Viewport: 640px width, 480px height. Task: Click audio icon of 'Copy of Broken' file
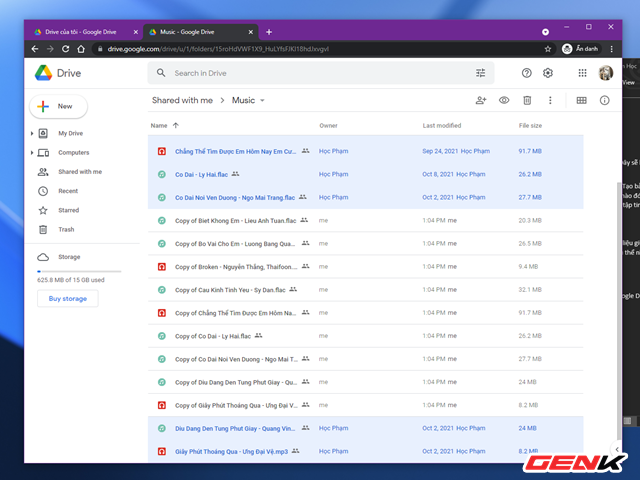coord(162,267)
